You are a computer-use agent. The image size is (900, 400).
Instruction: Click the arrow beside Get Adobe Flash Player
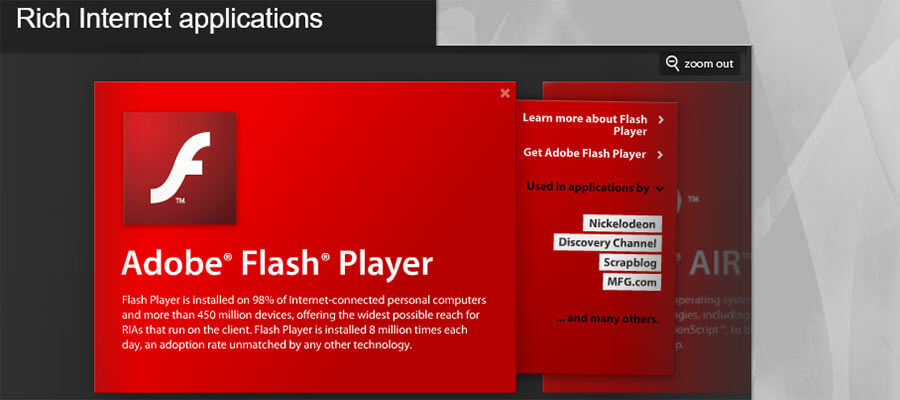pos(660,155)
